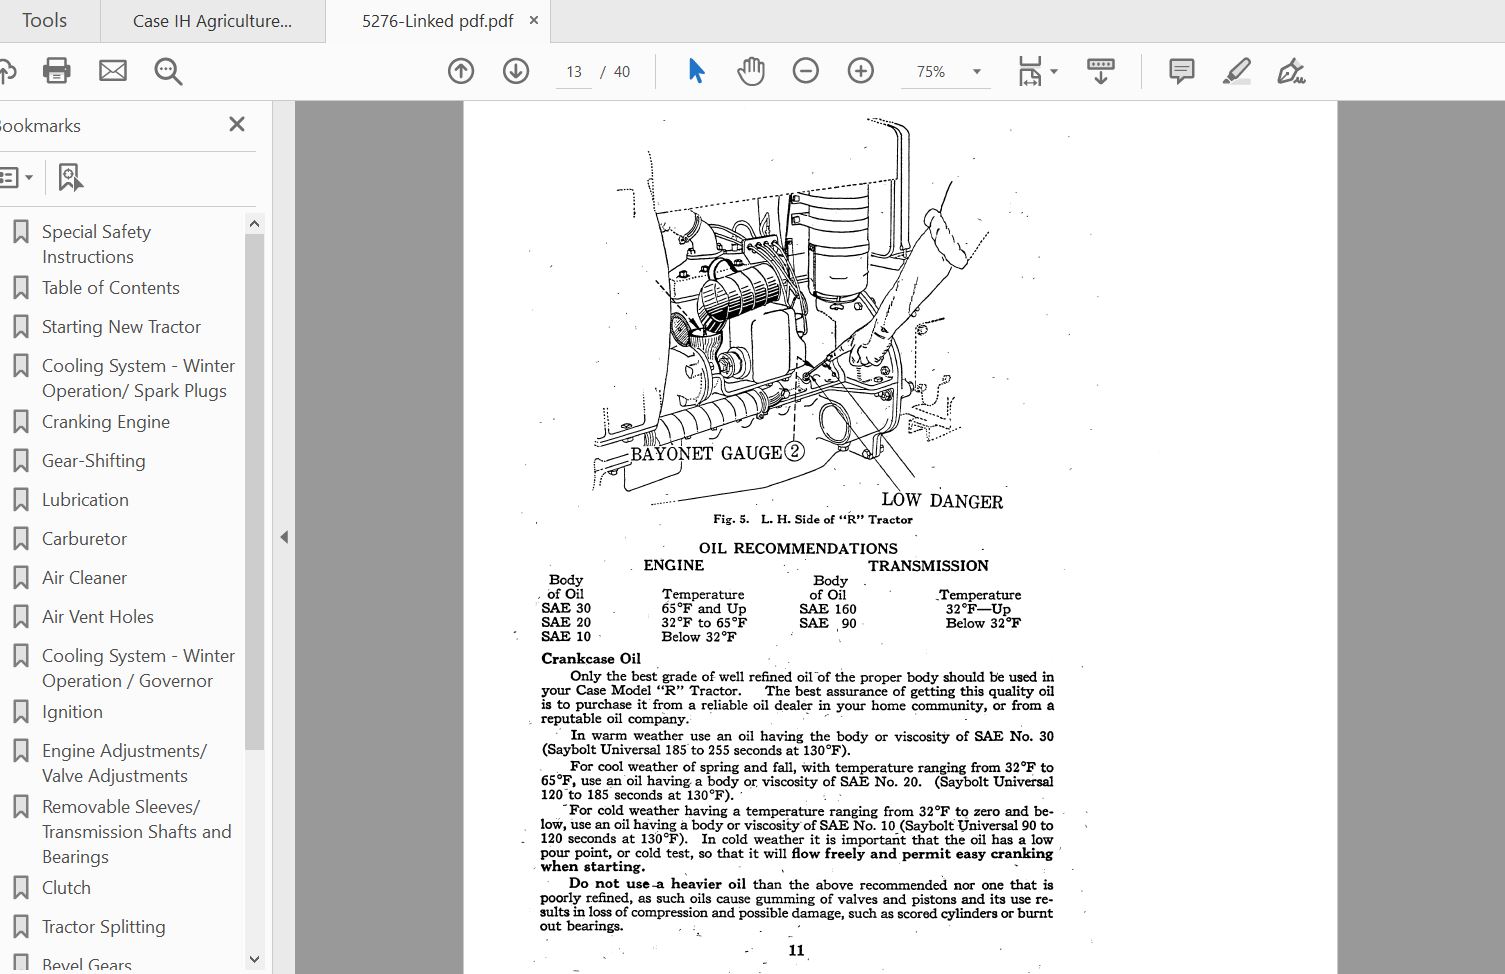Open Special Safety Instructions bookmark
The image size is (1505, 974).
pyautogui.click(x=96, y=244)
